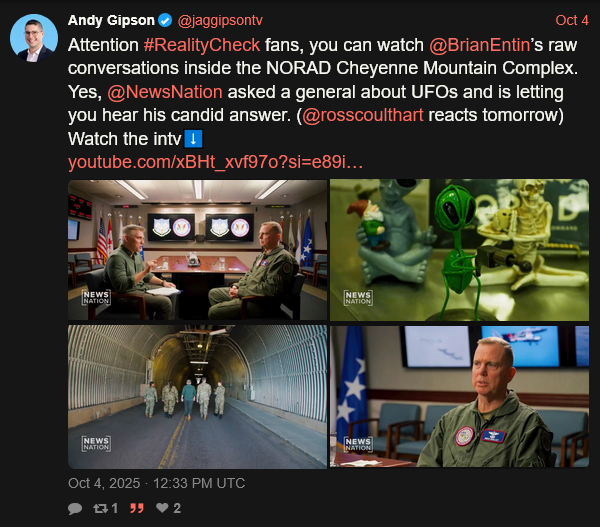The height and width of the screenshot is (527, 600).
Task: Click the Andy Gipson display name
Action: pos(111,20)
